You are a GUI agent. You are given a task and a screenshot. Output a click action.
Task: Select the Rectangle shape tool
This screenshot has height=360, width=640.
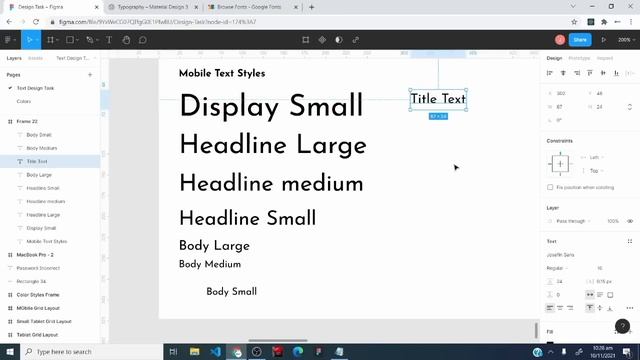[70, 40]
